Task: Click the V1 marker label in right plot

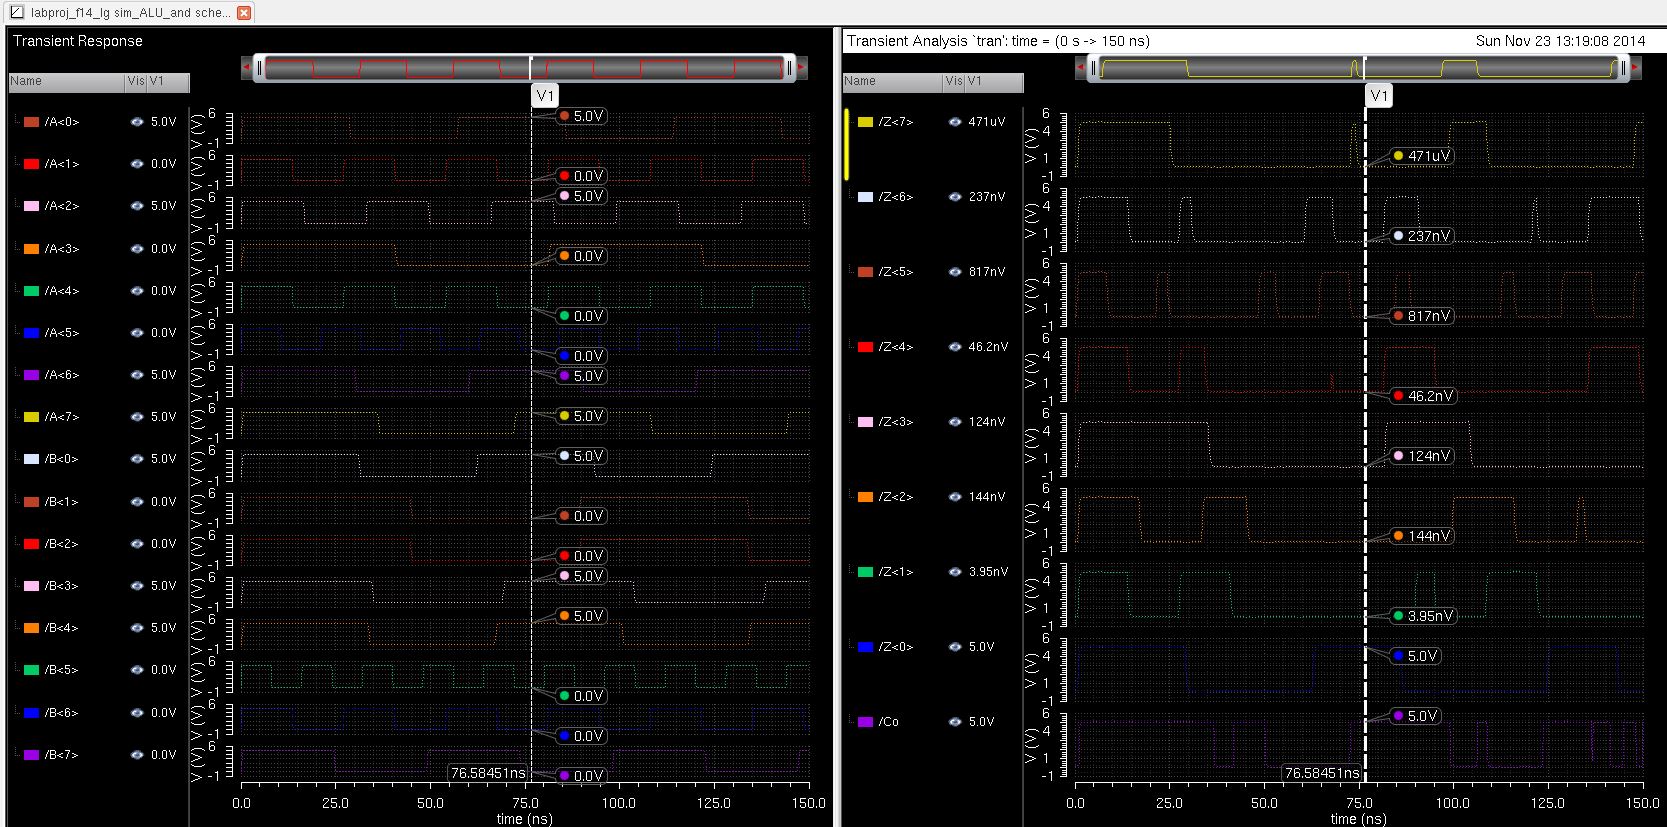Action: pyautogui.click(x=1379, y=96)
